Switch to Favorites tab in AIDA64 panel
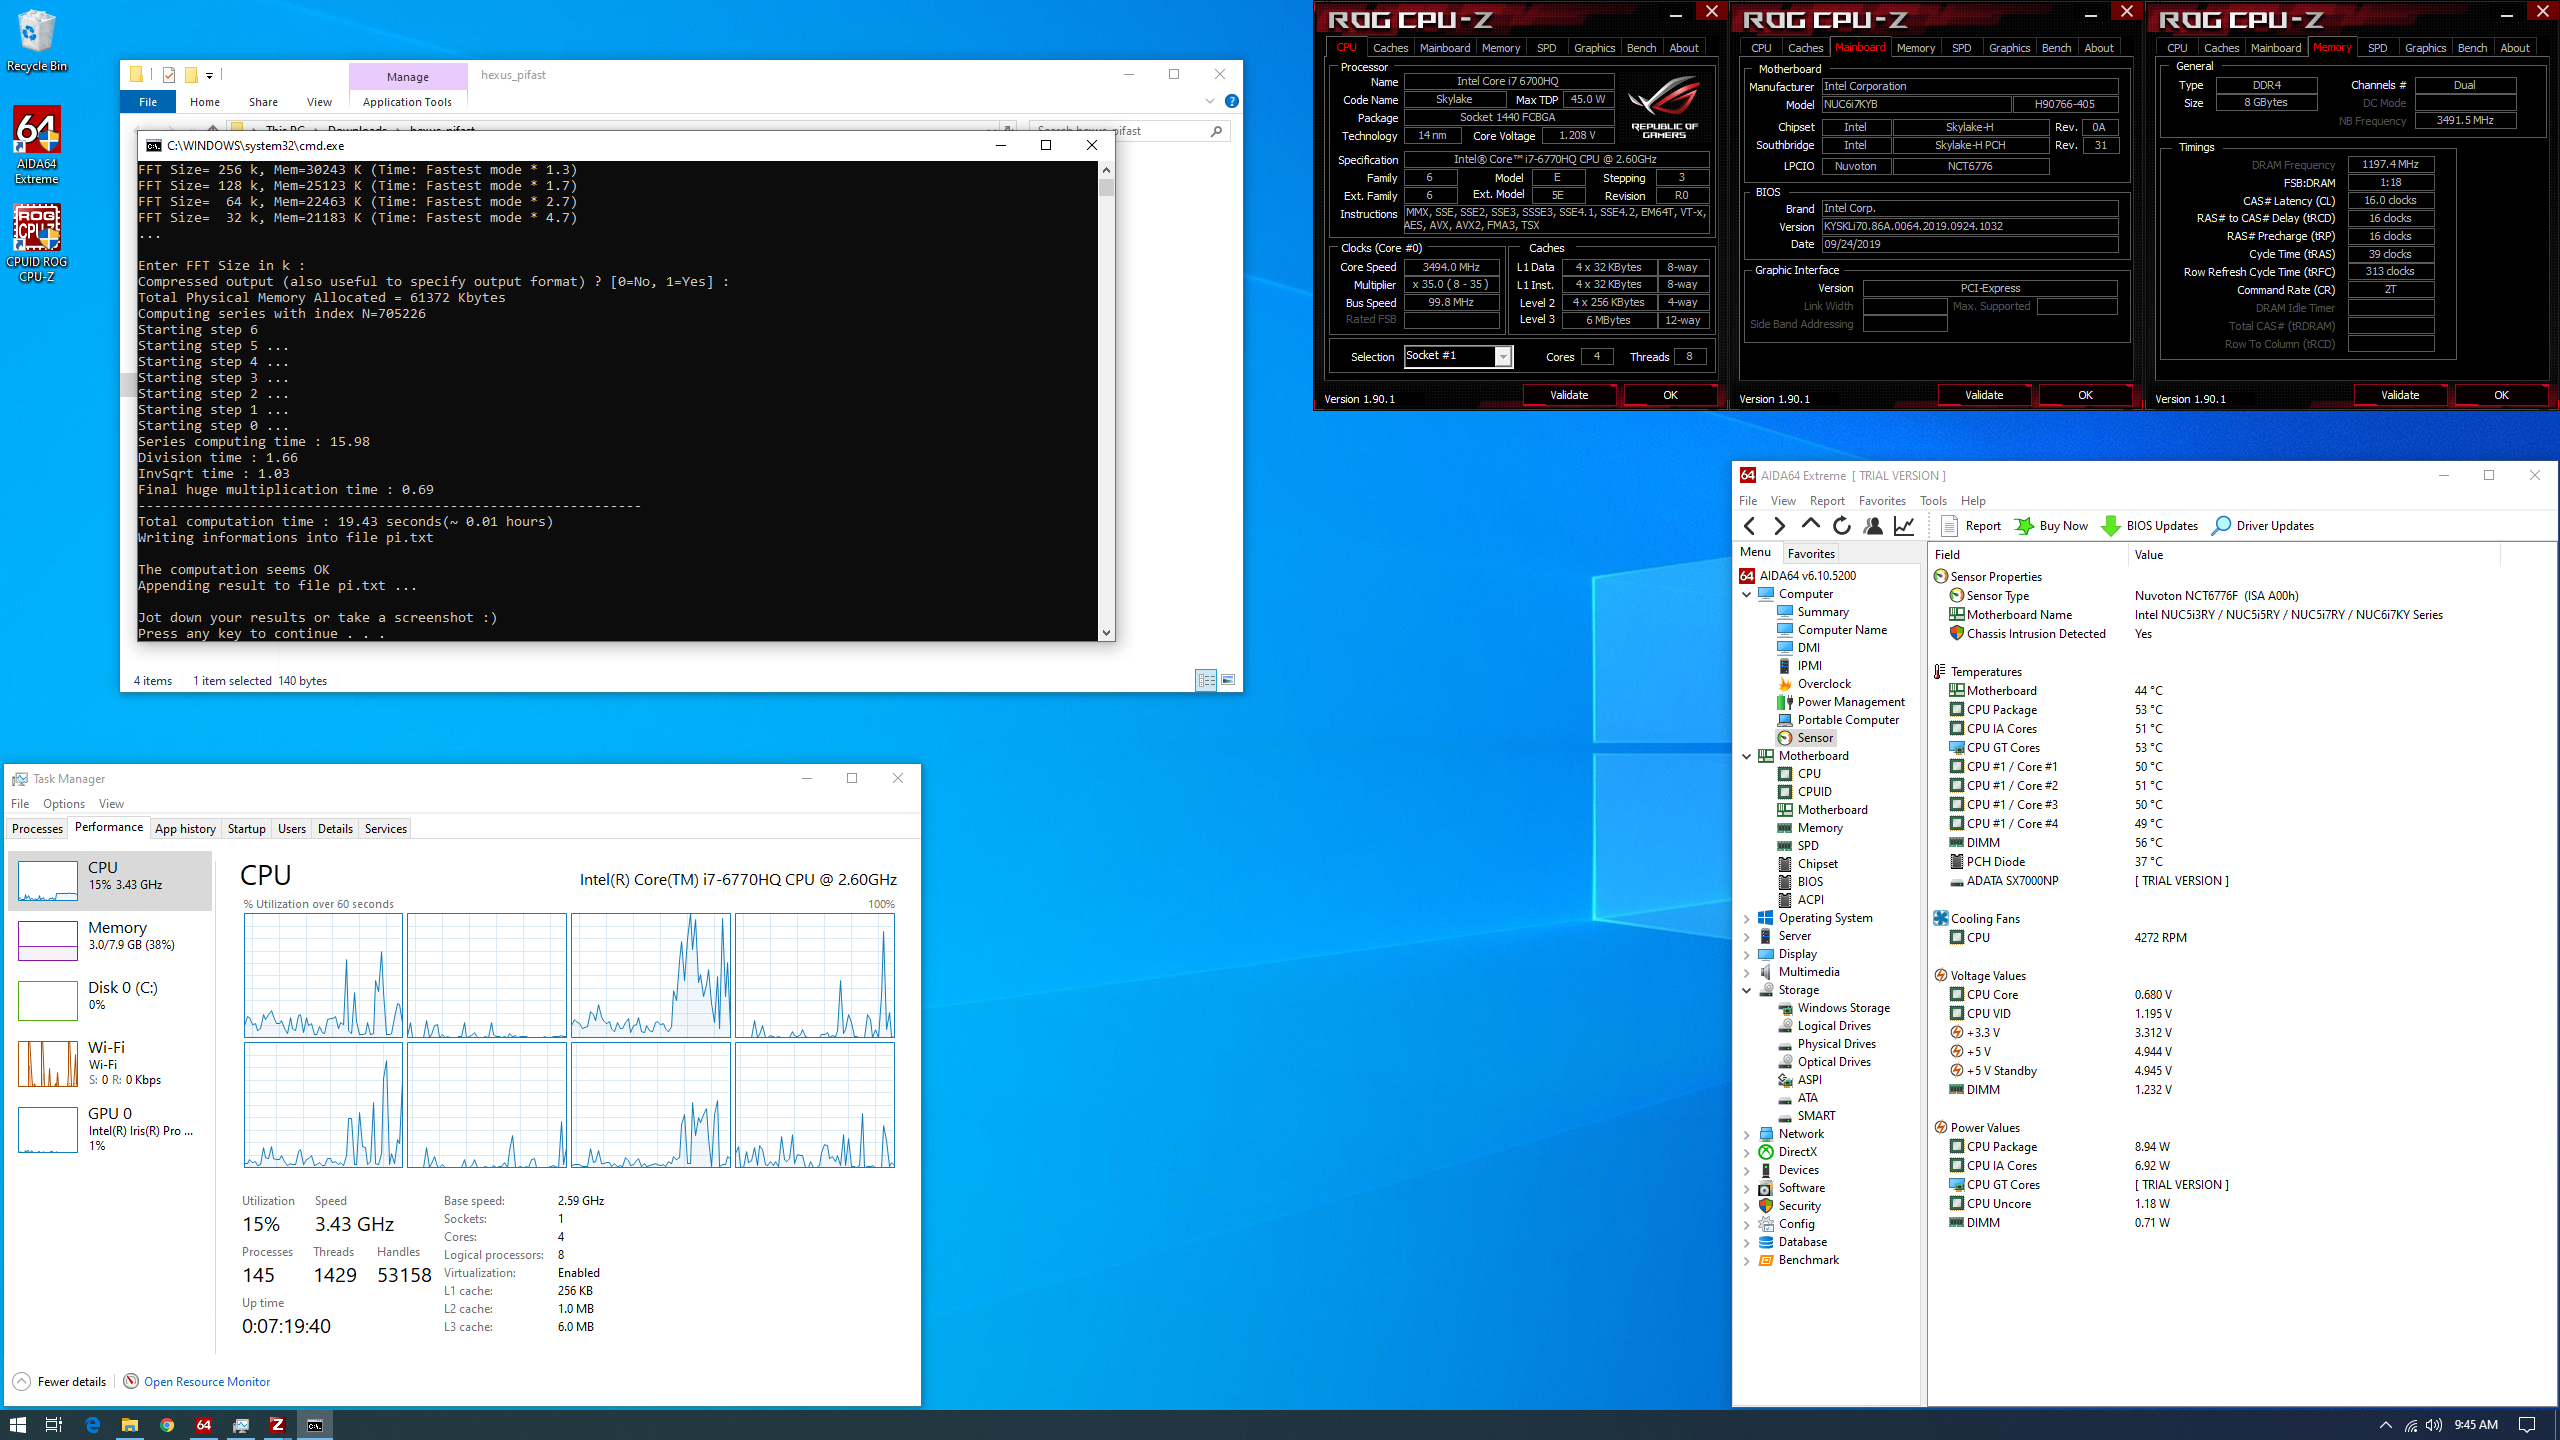 click(x=1811, y=553)
